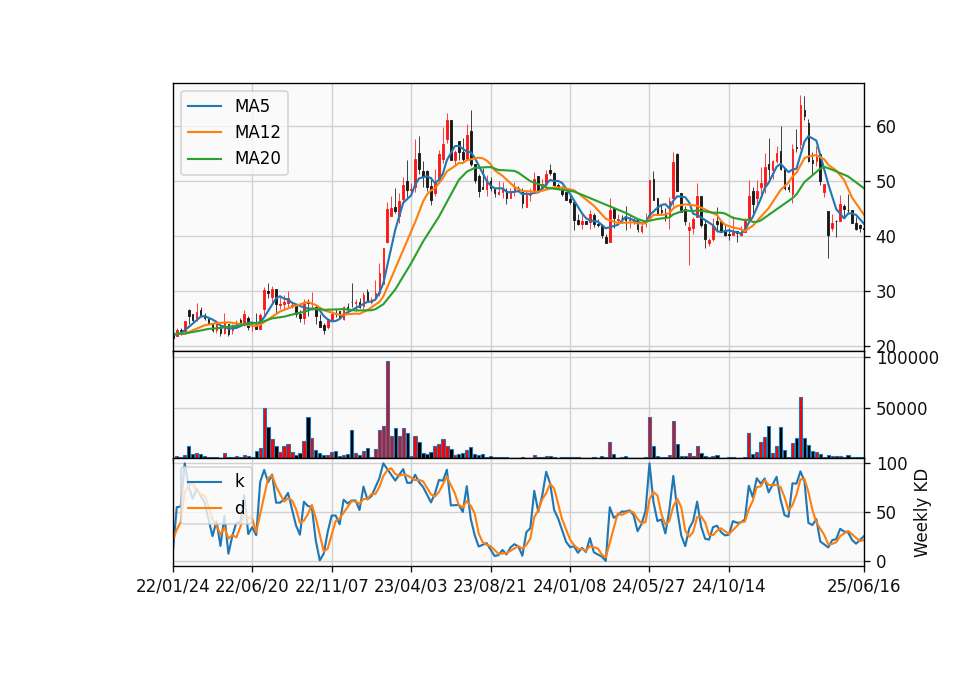Click the 22/06/20 date tick label
The image size is (960, 690).
[252, 586]
